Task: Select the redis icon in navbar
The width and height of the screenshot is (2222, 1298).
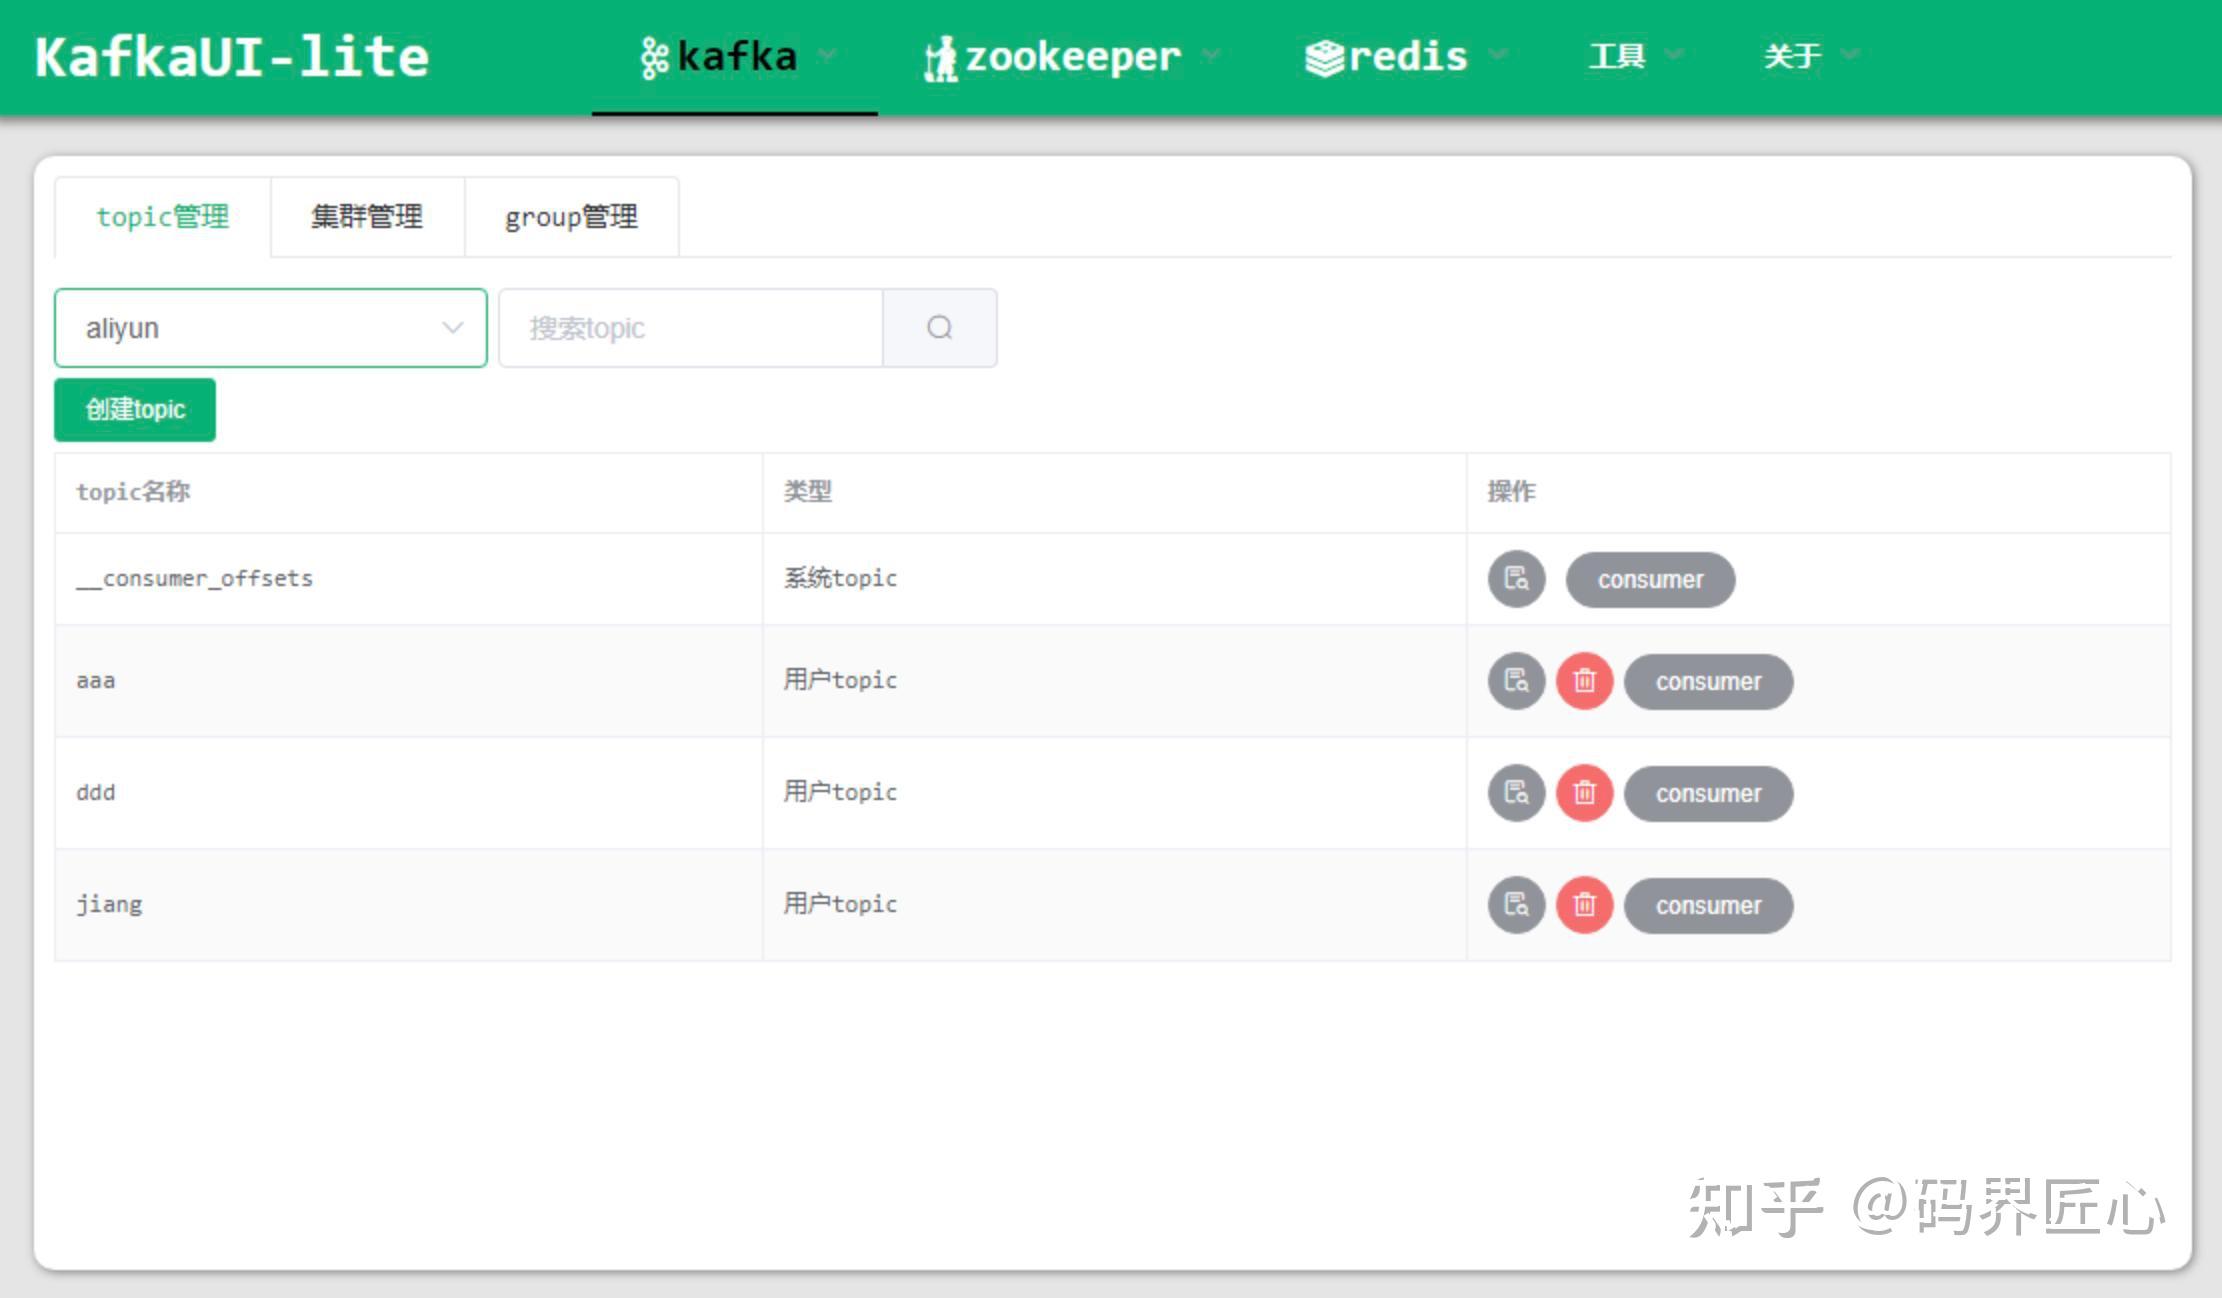Action: 1323,55
